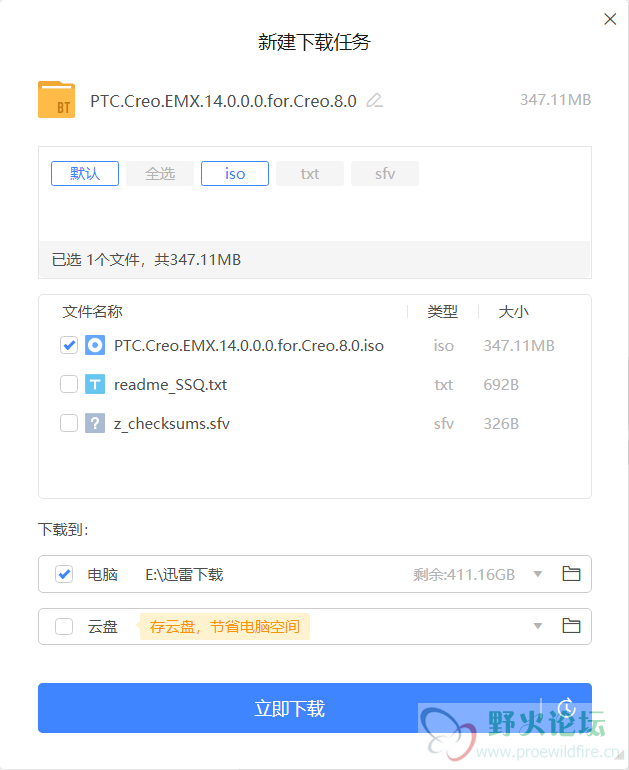This screenshot has width=629, height=770.
Task: Click the orange BT folder icon
Action: 56,100
